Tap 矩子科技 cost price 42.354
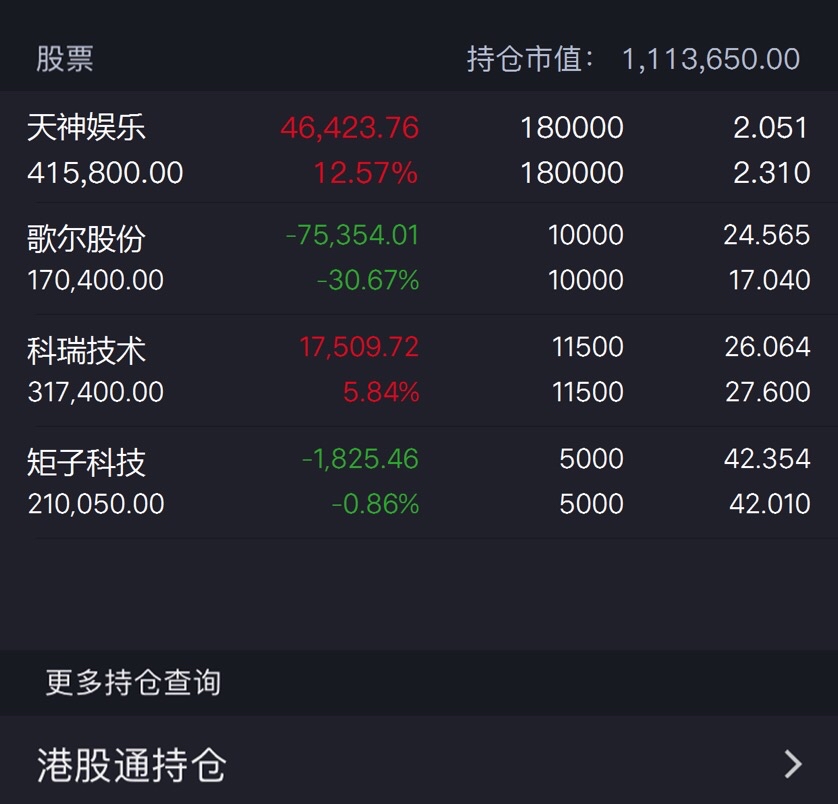 click(x=767, y=459)
